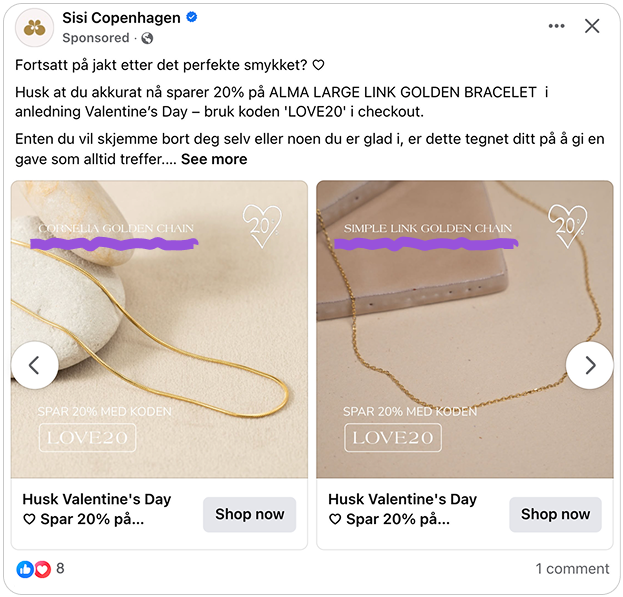This screenshot has width=623, height=597.
Task: Open the Sisi Copenhagen page name link
Action: click(121, 18)
